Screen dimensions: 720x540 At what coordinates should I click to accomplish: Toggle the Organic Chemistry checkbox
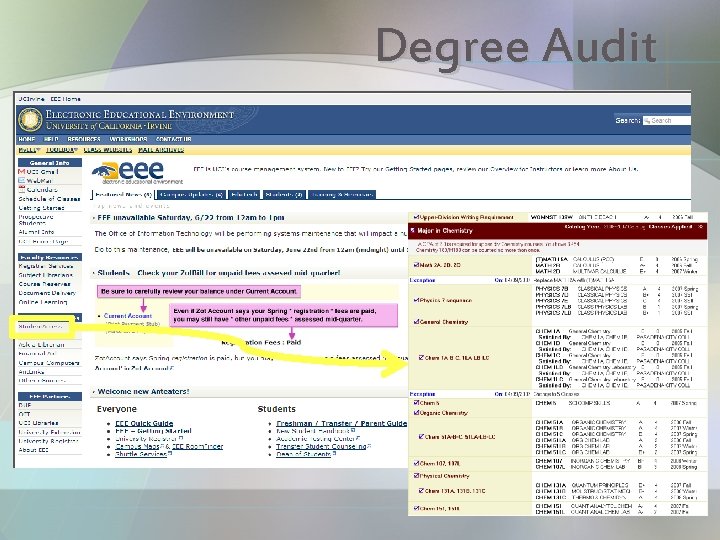(x=416, y=413)
